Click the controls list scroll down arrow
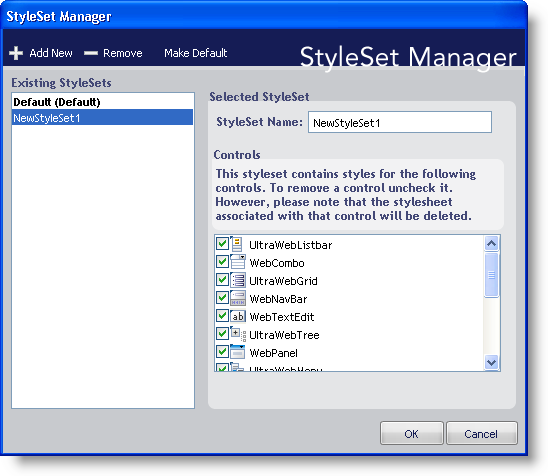This screenshot has height=476, width=548. pyautogui.click(x=492, y=362)
